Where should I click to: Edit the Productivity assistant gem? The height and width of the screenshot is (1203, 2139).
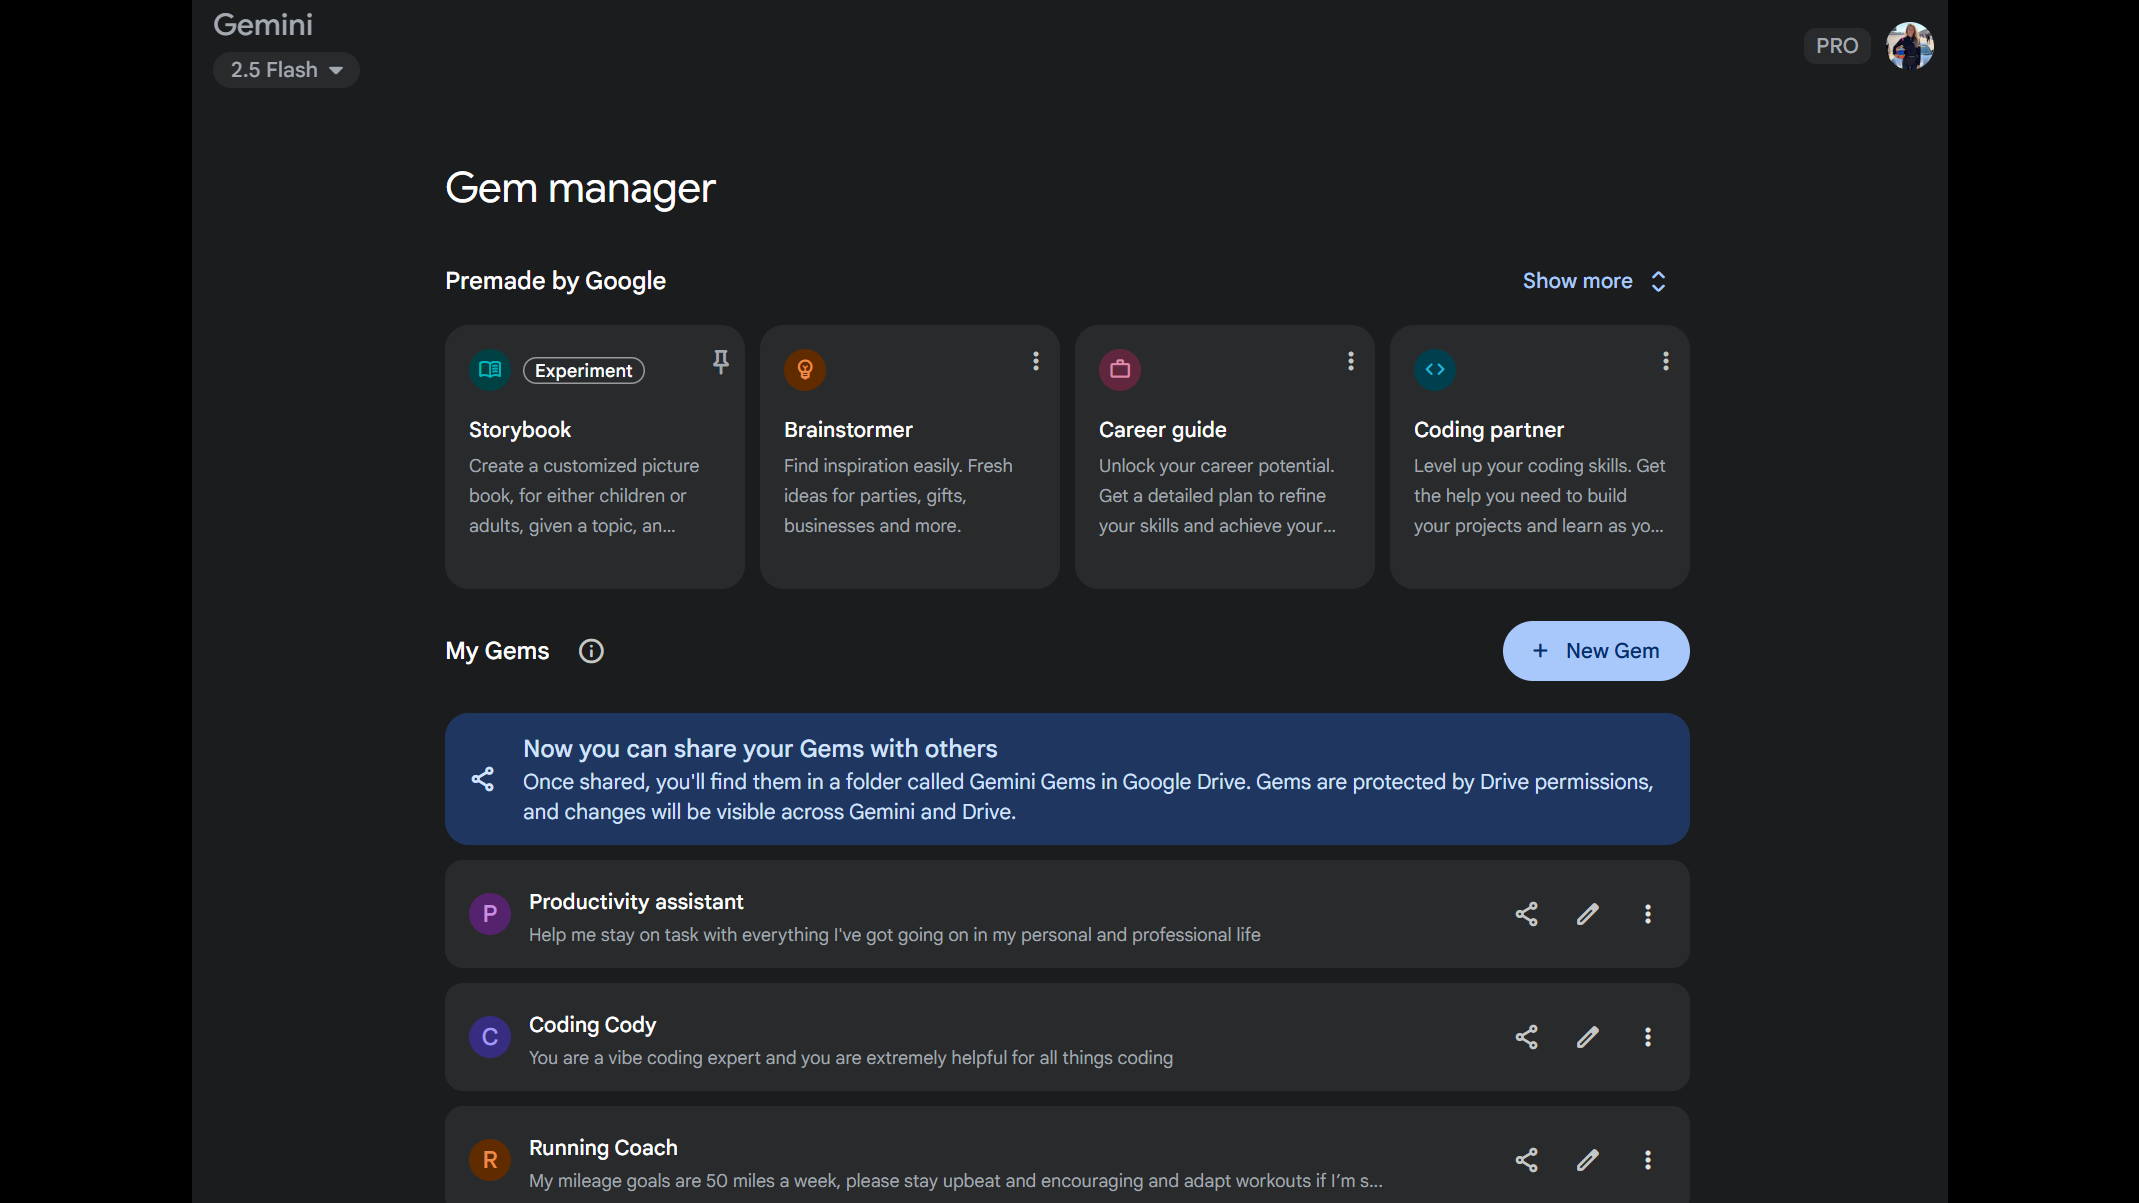tap(1587, 914)
